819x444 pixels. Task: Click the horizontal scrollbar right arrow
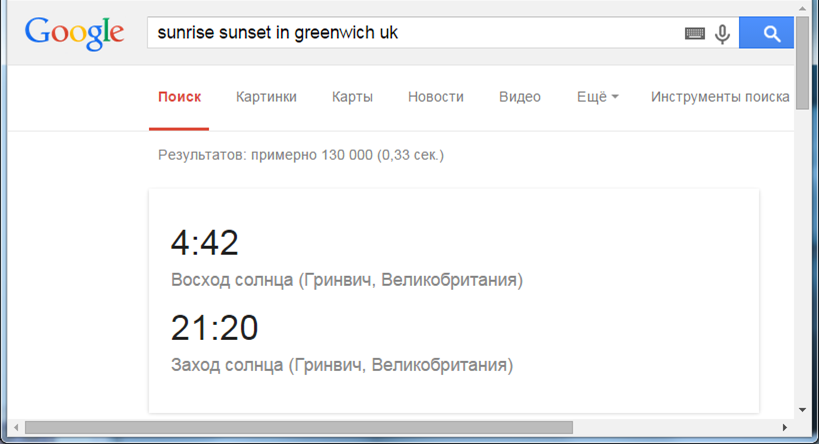(x=785, y=427)
